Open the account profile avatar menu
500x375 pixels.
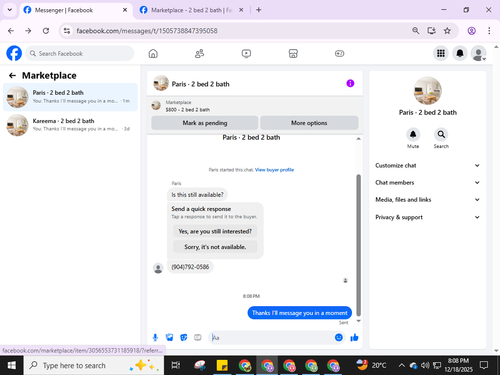click(x=479, y=53)
